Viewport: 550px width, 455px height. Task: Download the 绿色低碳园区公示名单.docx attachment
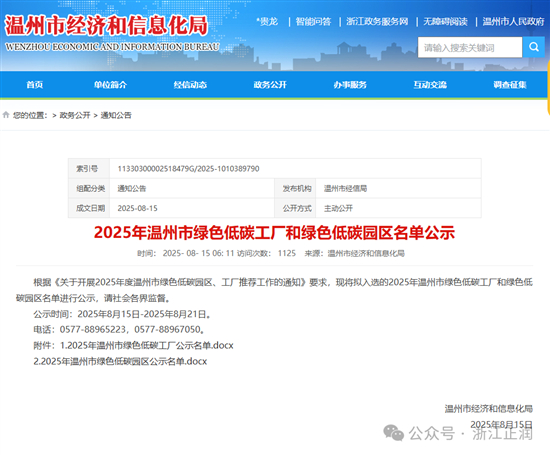click(120, 361)
